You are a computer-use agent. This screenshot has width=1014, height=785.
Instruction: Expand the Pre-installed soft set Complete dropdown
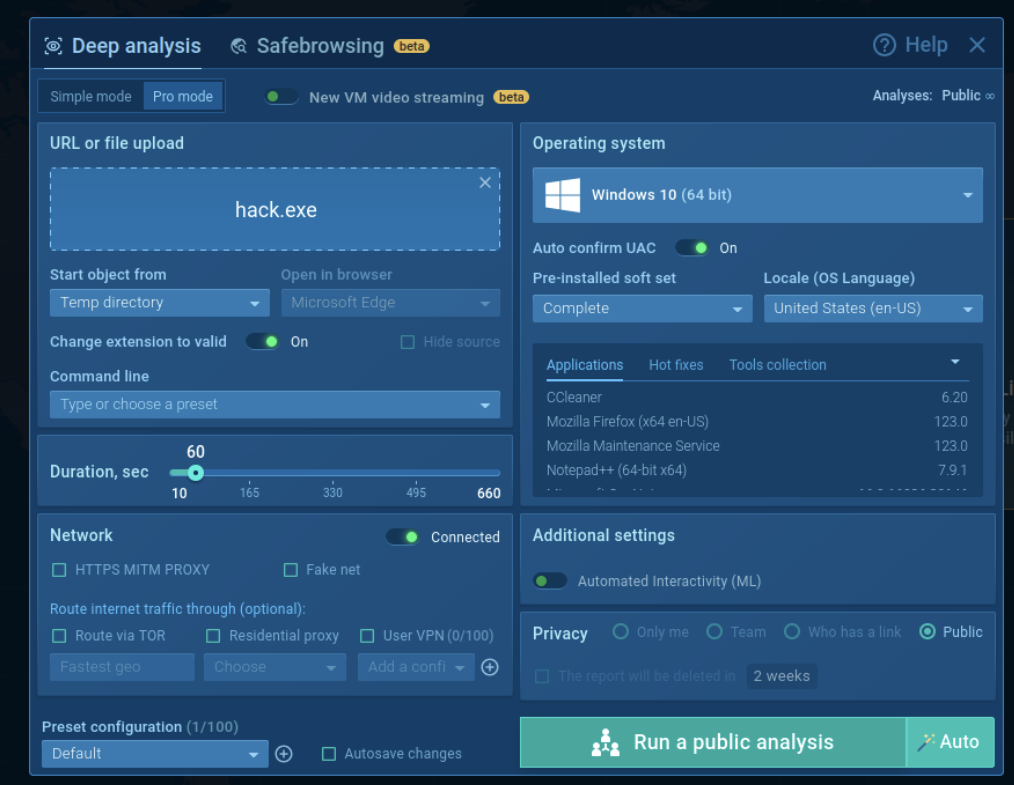coord(642,309)
